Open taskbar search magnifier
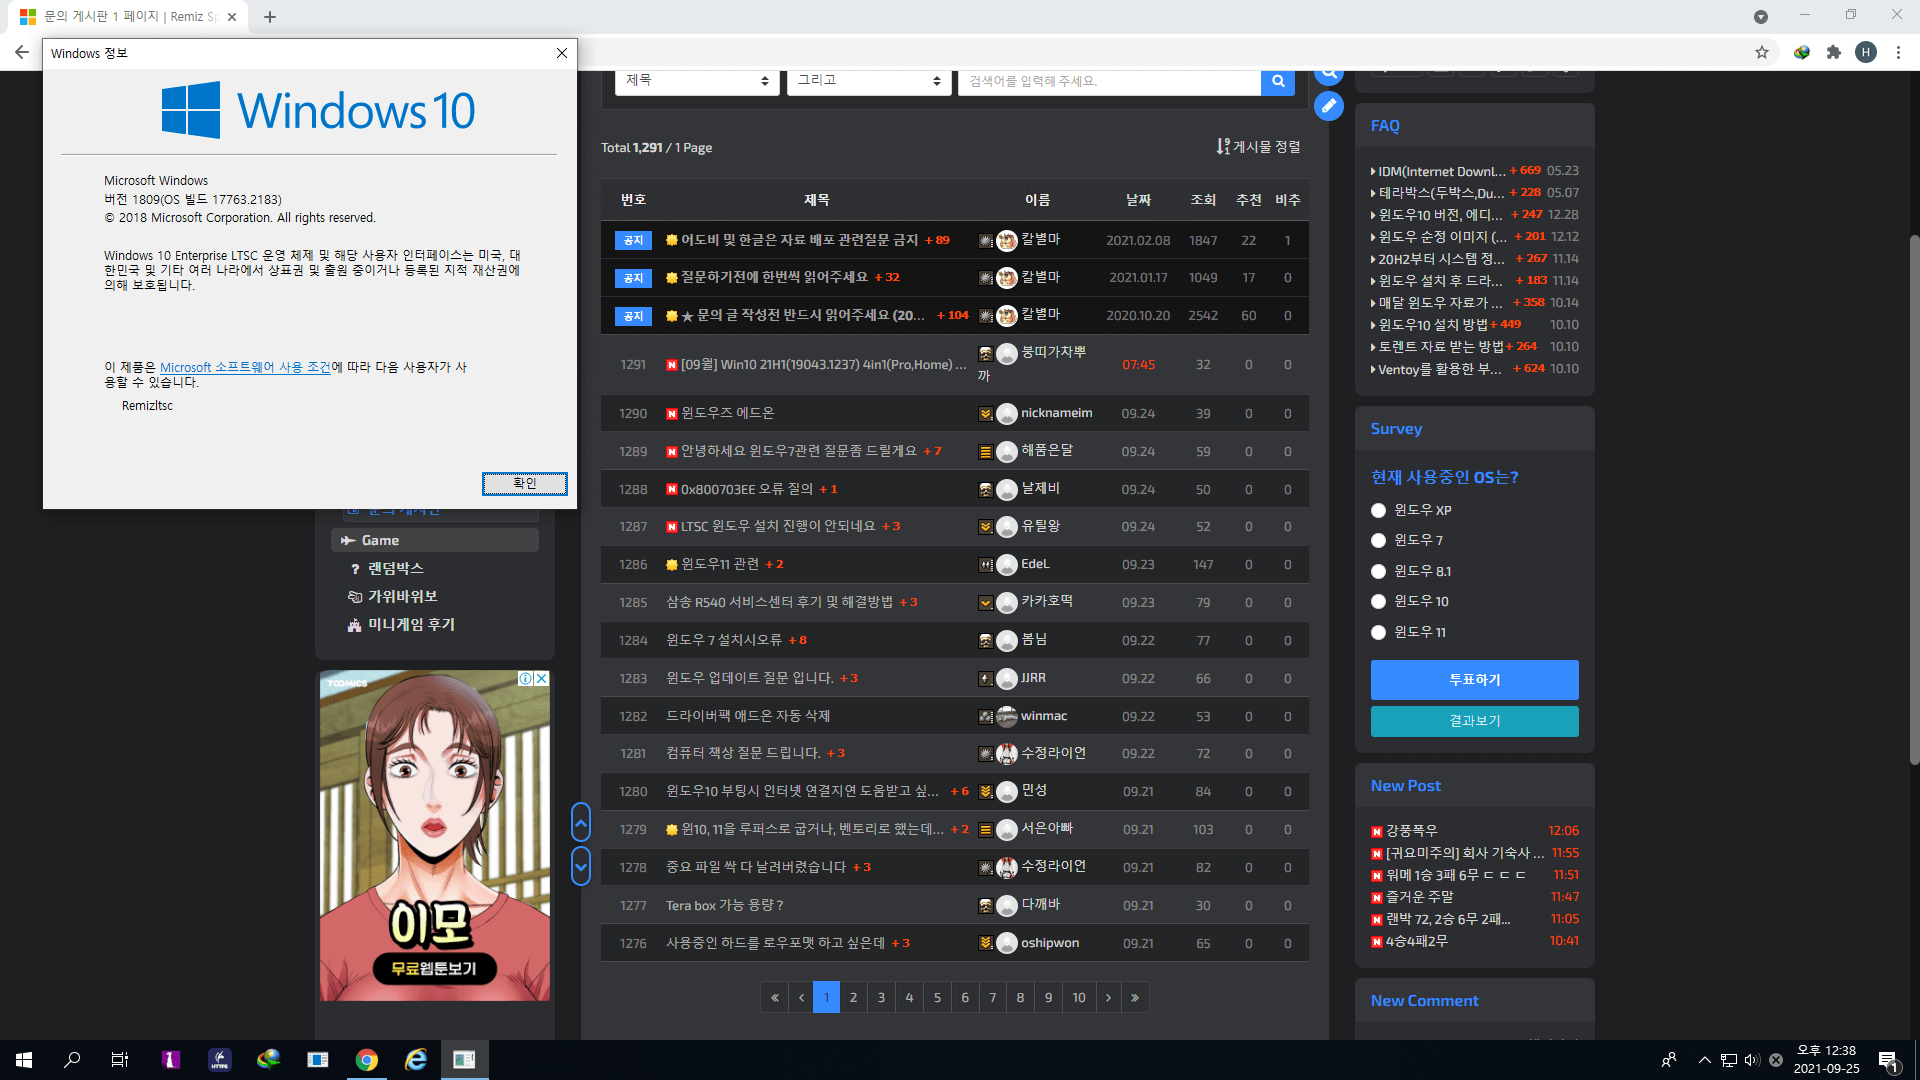 [72, 1060]
